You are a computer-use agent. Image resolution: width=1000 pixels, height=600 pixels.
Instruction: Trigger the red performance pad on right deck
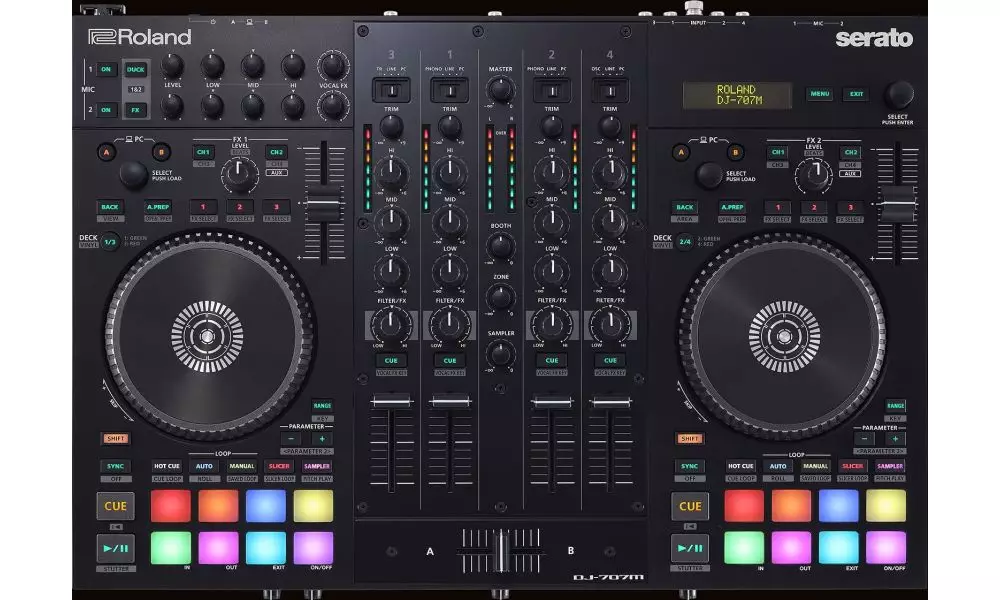[744, 506]
